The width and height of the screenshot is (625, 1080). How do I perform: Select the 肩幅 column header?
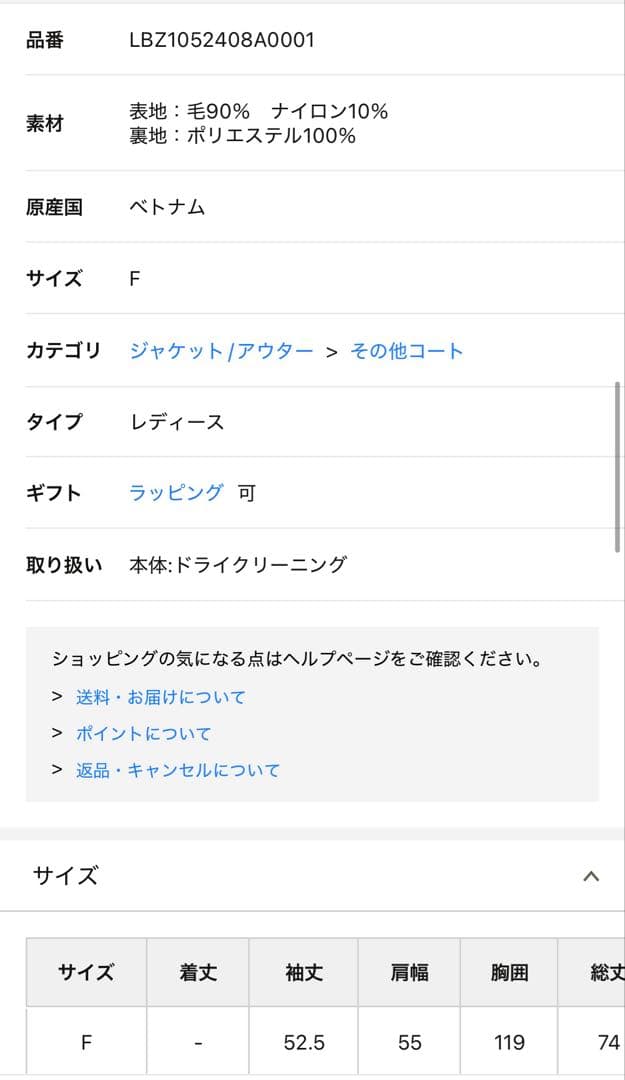[x=410, y=972]
